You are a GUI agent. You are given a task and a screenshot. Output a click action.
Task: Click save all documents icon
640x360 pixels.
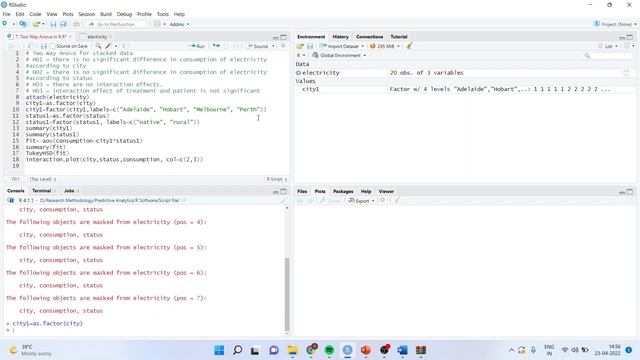pos(63,24)
